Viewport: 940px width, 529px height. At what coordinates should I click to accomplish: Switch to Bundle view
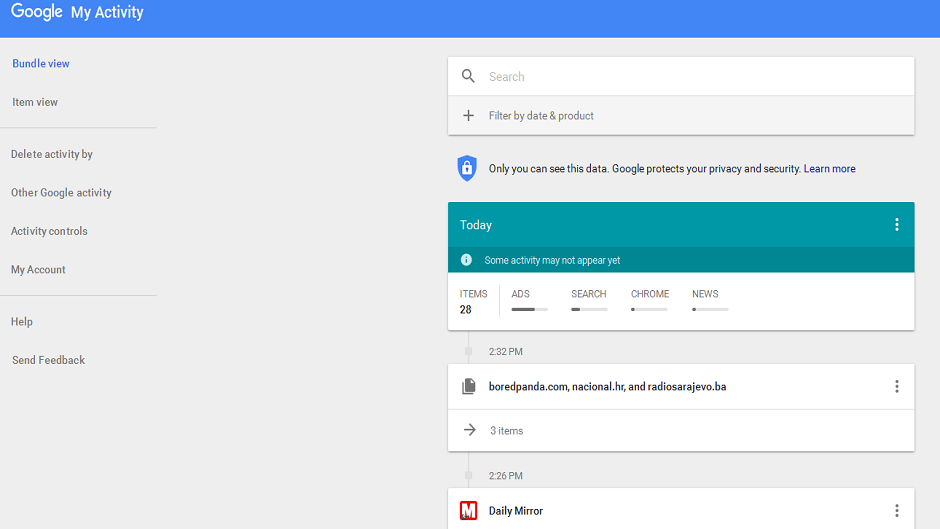[x=41, y=64]
